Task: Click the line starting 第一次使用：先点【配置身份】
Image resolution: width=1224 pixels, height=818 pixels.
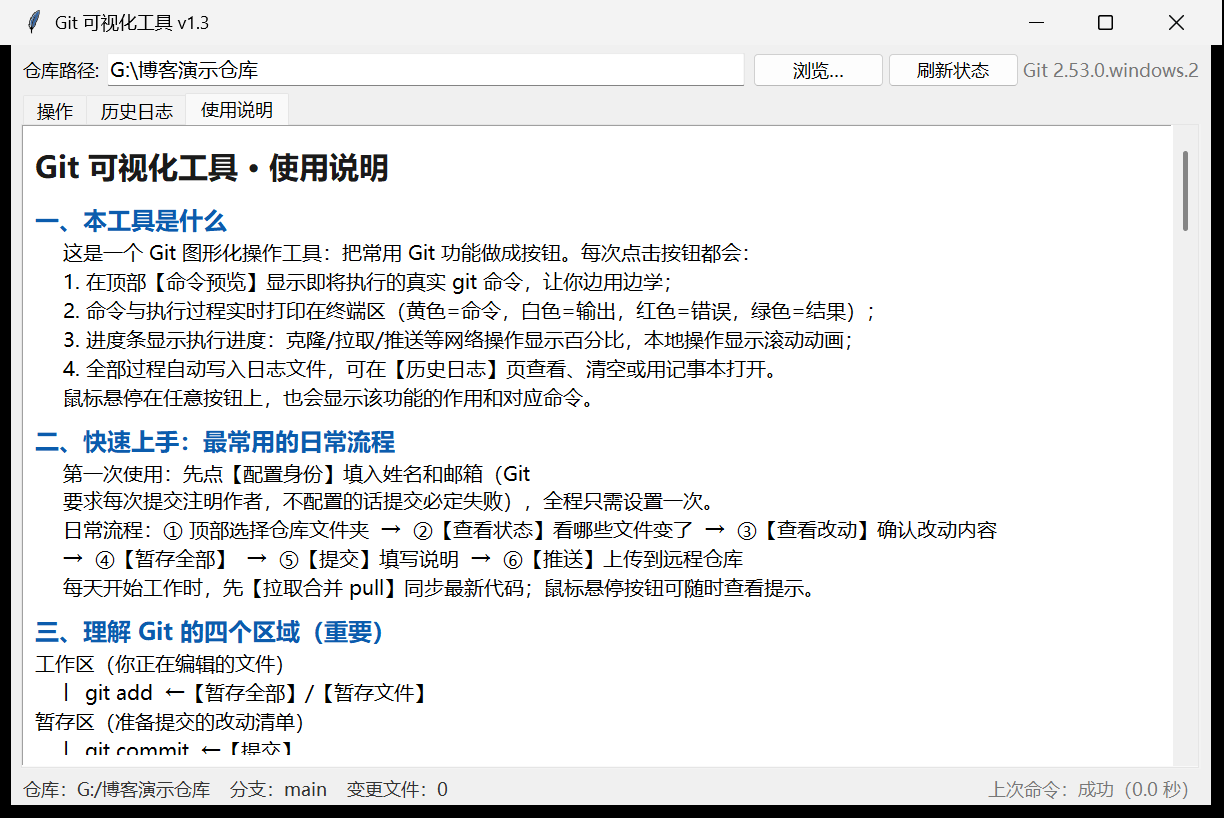Action: (x=297, y=472)
